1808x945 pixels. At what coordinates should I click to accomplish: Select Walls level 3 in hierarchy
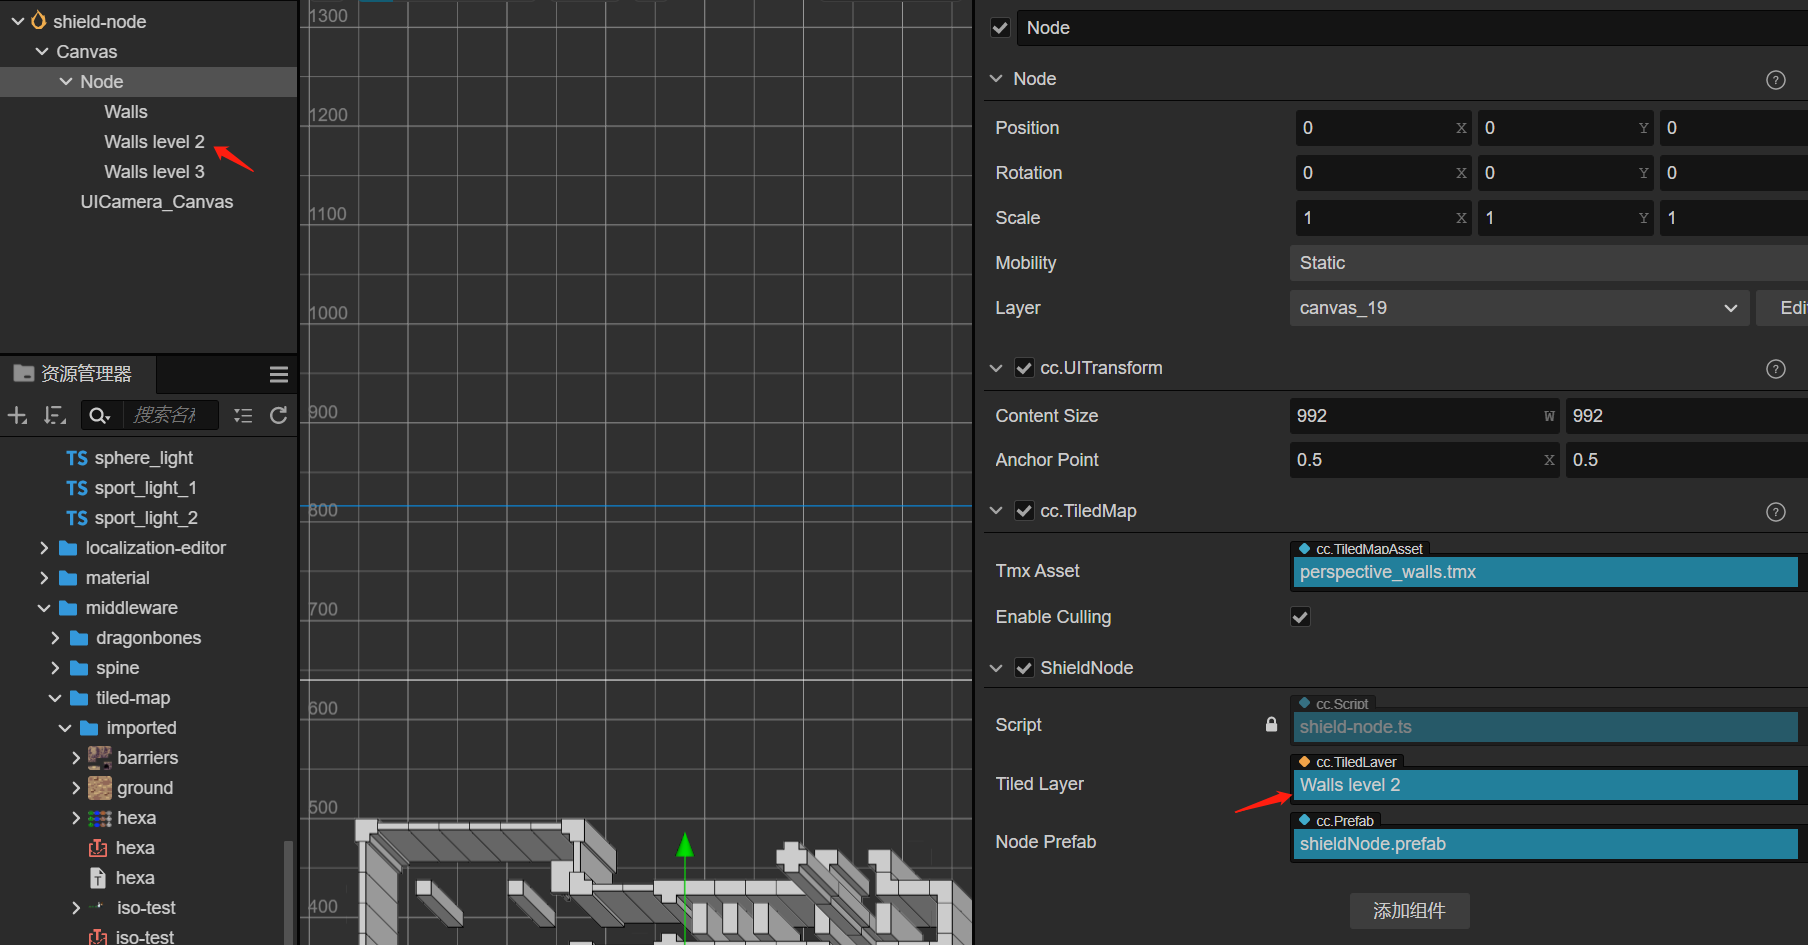154,172
